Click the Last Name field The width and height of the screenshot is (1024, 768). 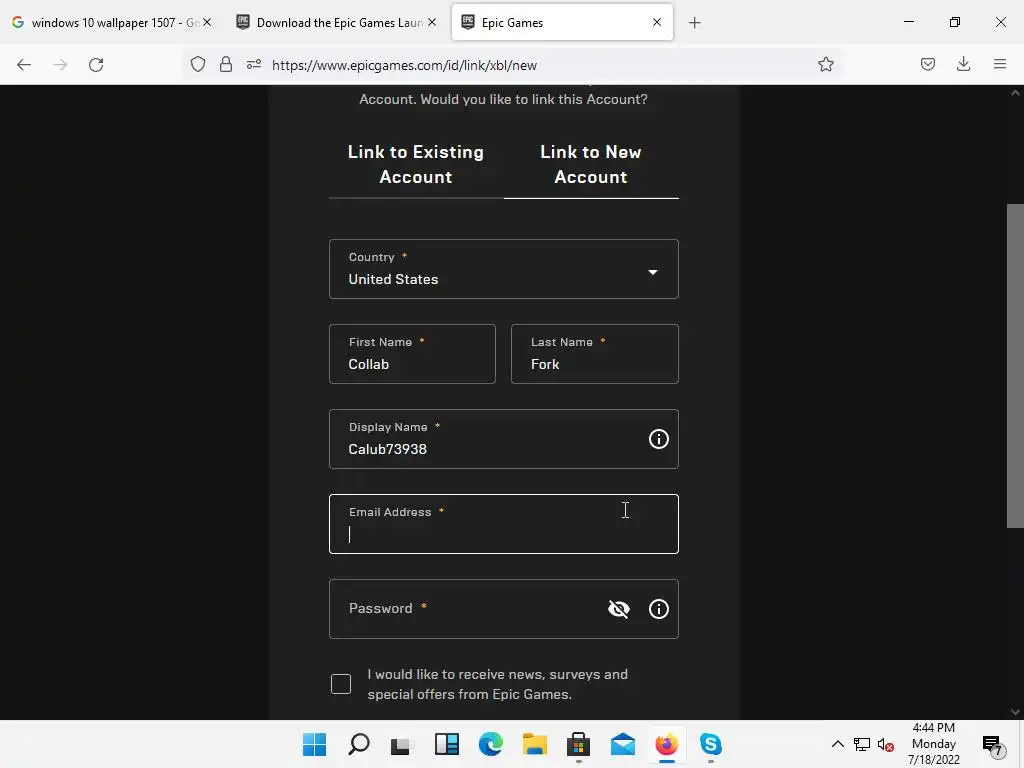594,354
